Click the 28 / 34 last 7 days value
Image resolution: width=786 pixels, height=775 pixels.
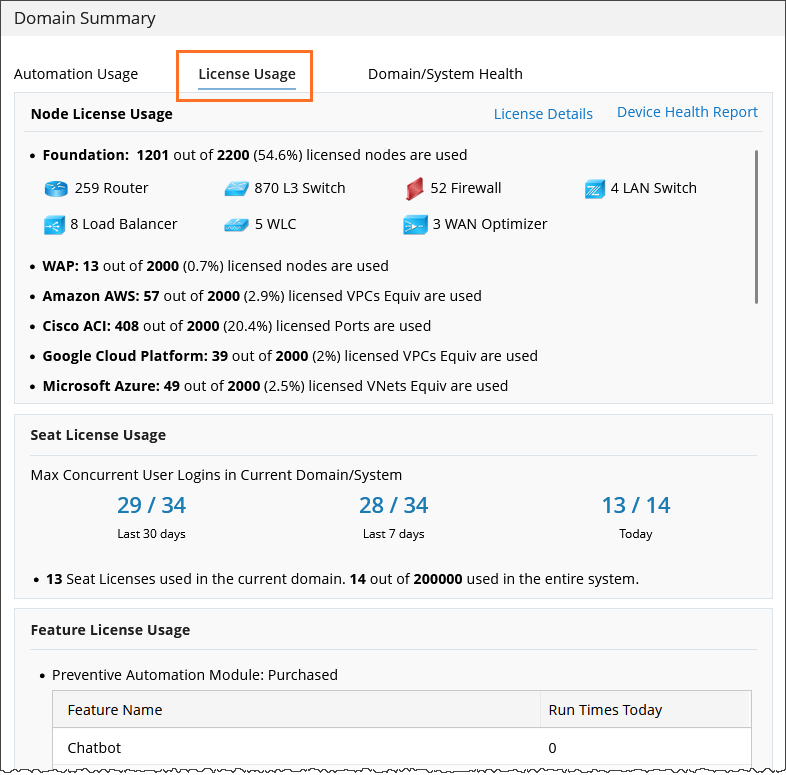pos(393,505)
